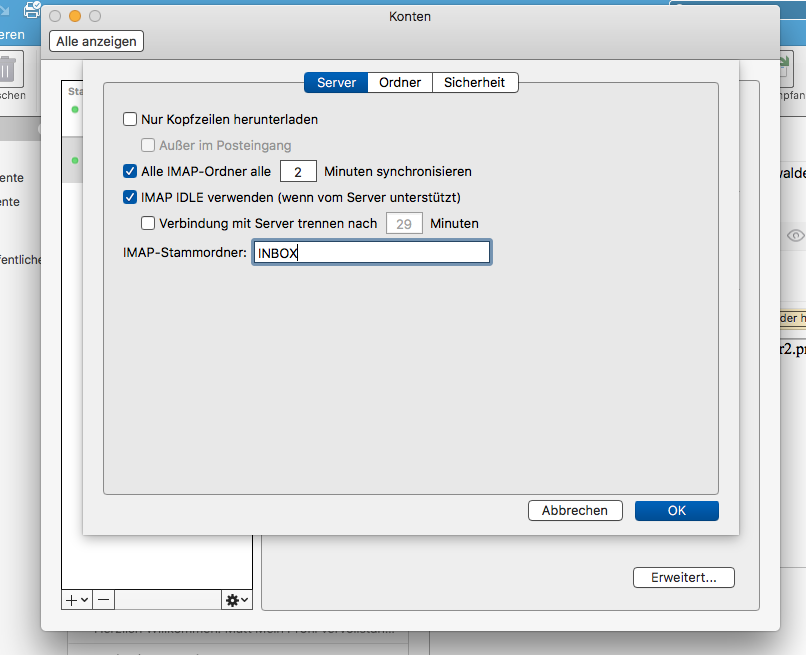
Task: Click the 'Alle anzeigen' button
Action: pos(97,41)
